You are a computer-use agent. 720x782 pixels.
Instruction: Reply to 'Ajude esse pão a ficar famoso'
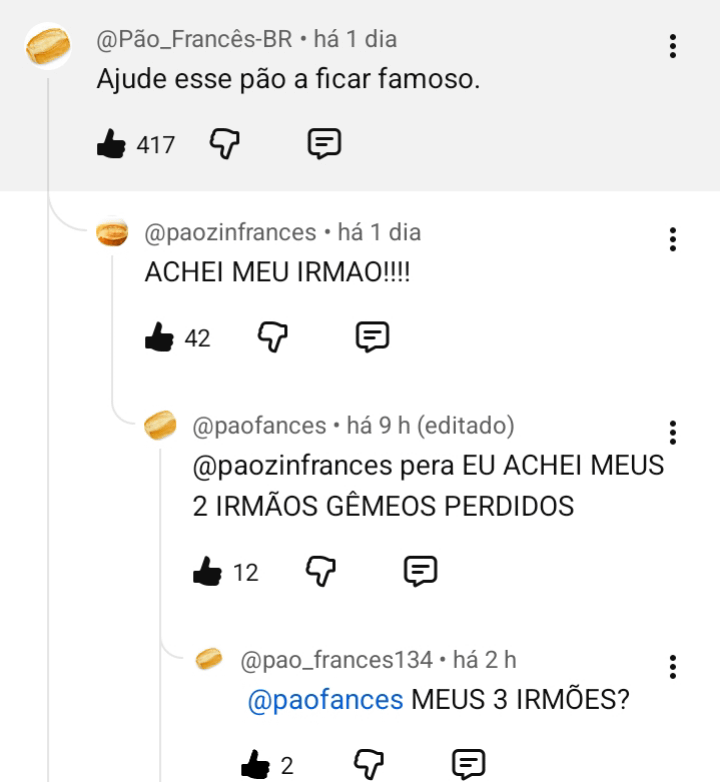[323, 144]
